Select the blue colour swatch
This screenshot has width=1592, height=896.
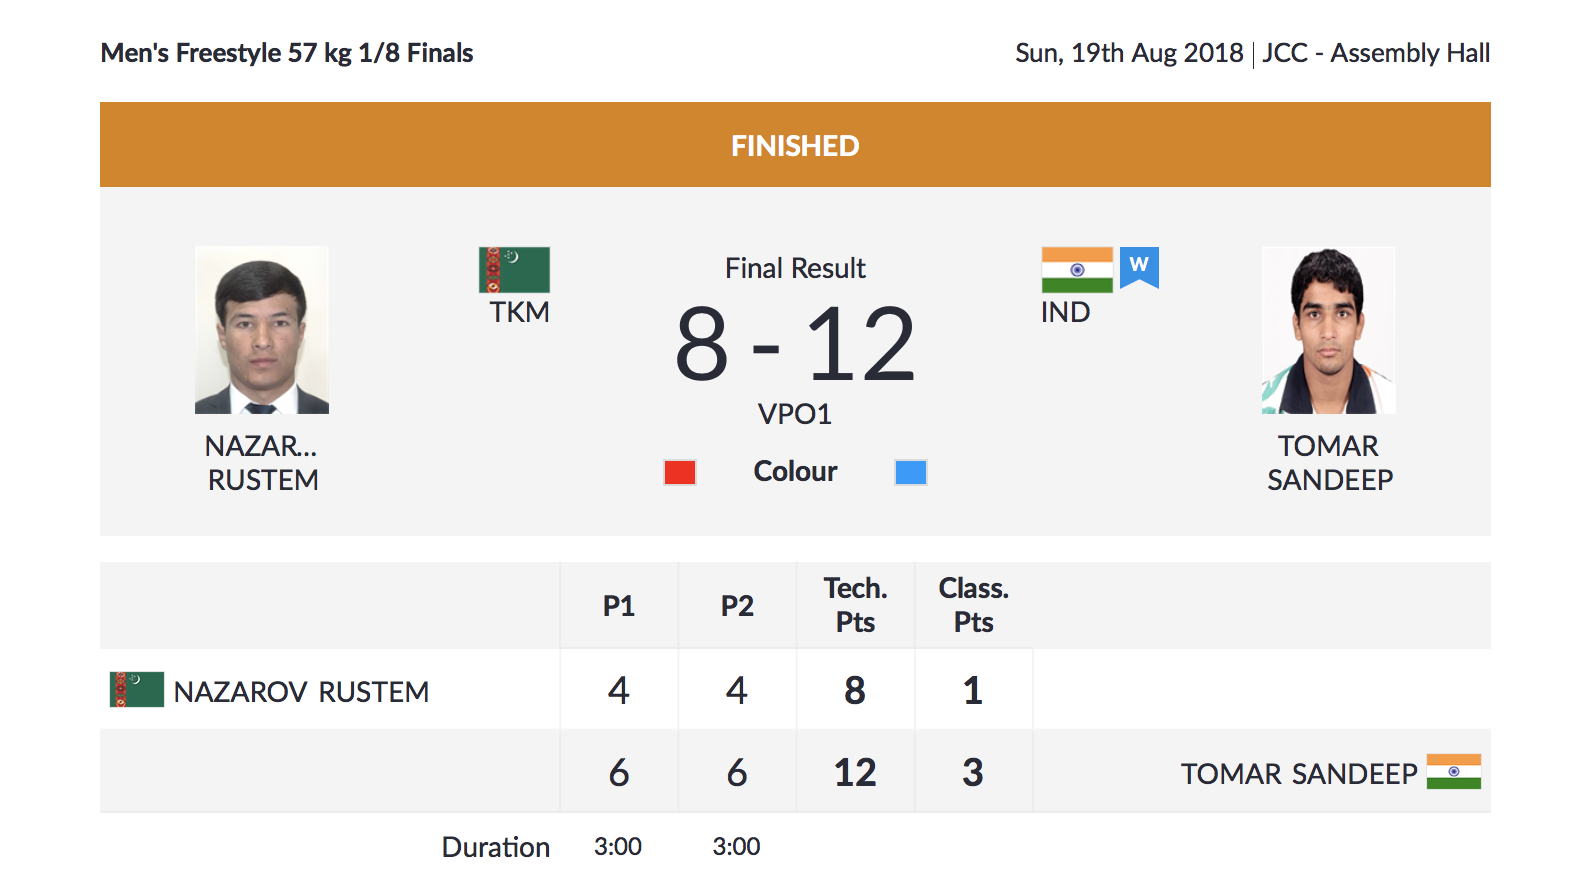[x=911, y=472]
